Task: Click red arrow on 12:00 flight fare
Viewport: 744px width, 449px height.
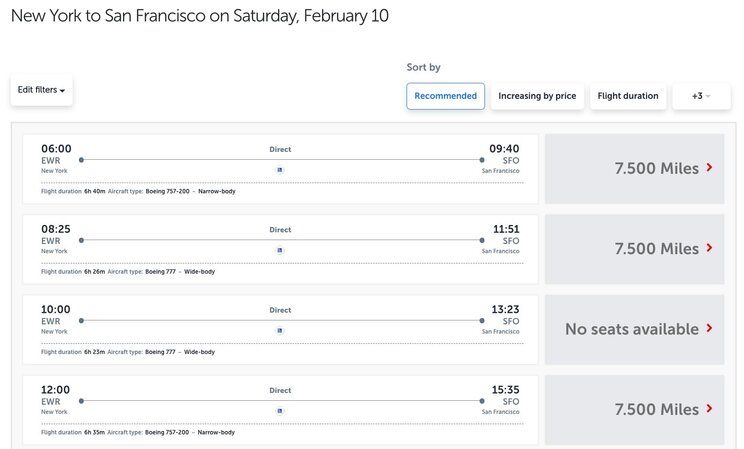Action: pyautogui.click(x=709, y=408)
